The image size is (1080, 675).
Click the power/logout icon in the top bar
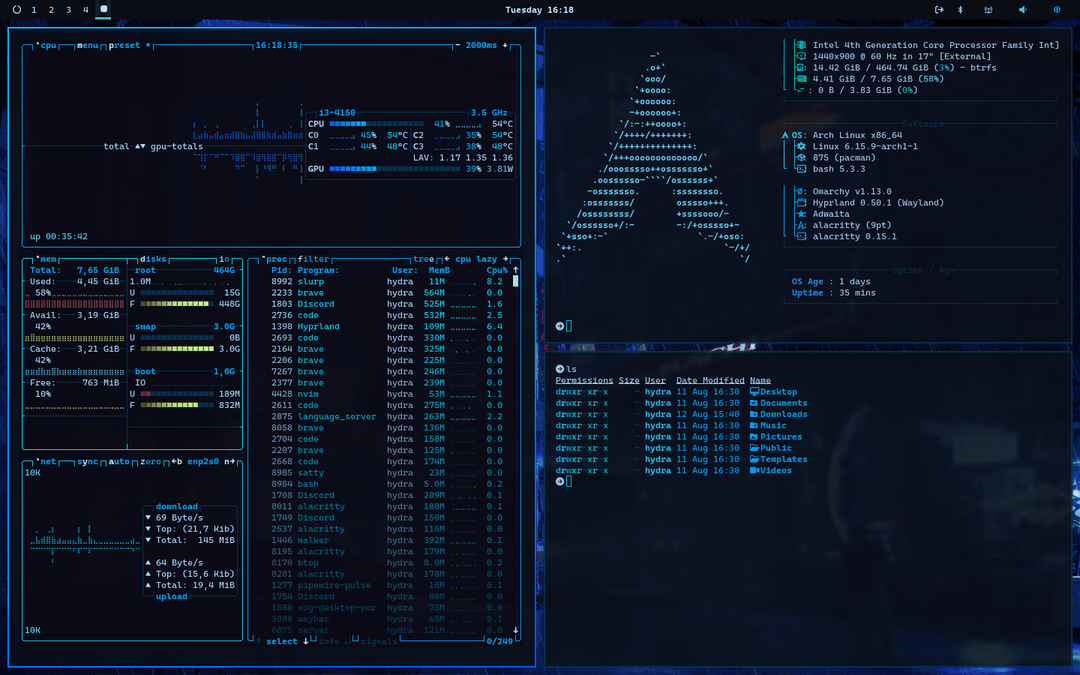tap(940, 10)
